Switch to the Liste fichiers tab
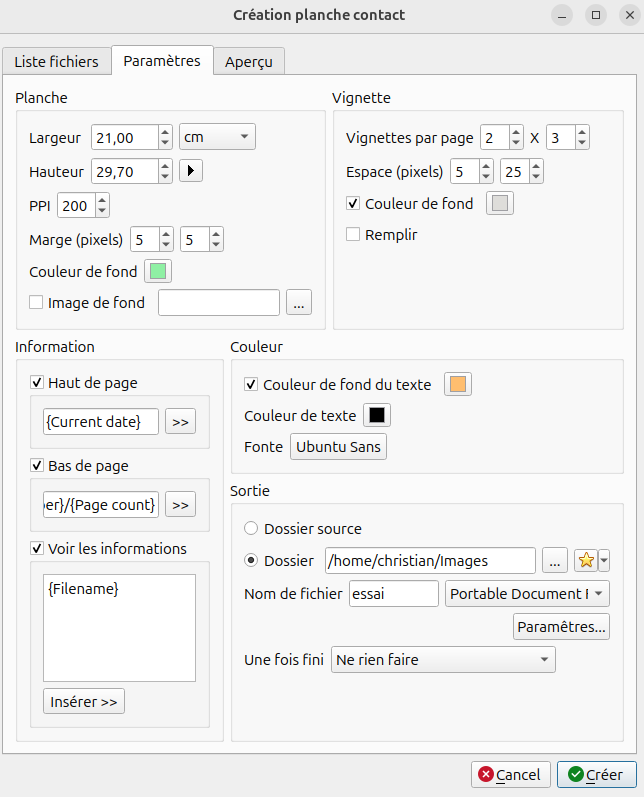 pos(56,61)
